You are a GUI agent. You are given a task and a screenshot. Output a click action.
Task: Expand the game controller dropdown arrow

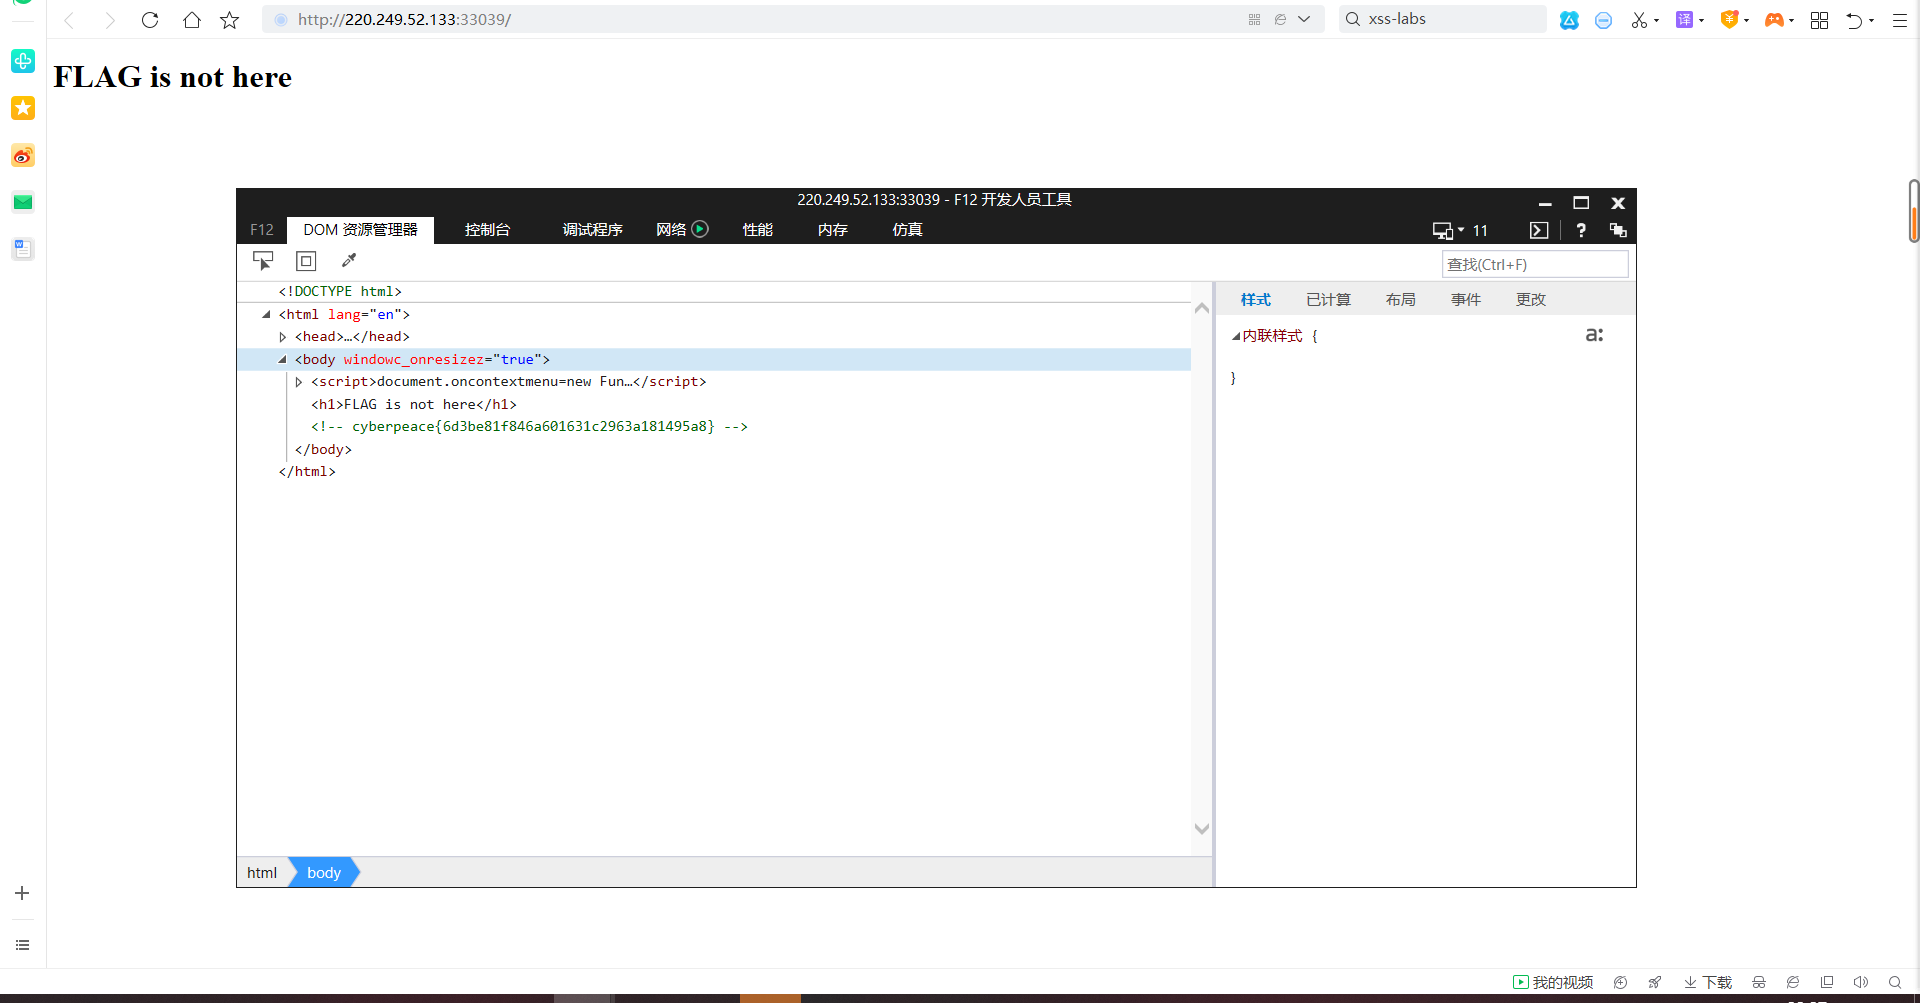(1791, 20)
